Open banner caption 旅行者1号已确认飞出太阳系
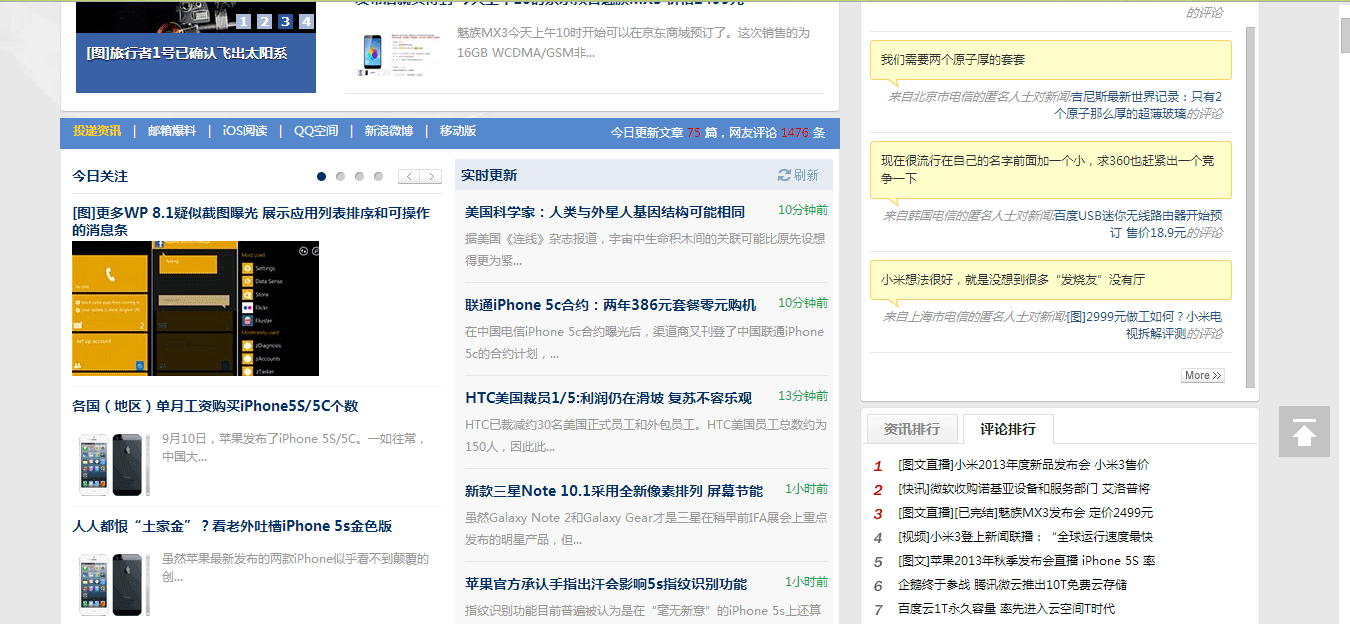The image size is (1350, 624). (187, 53)
